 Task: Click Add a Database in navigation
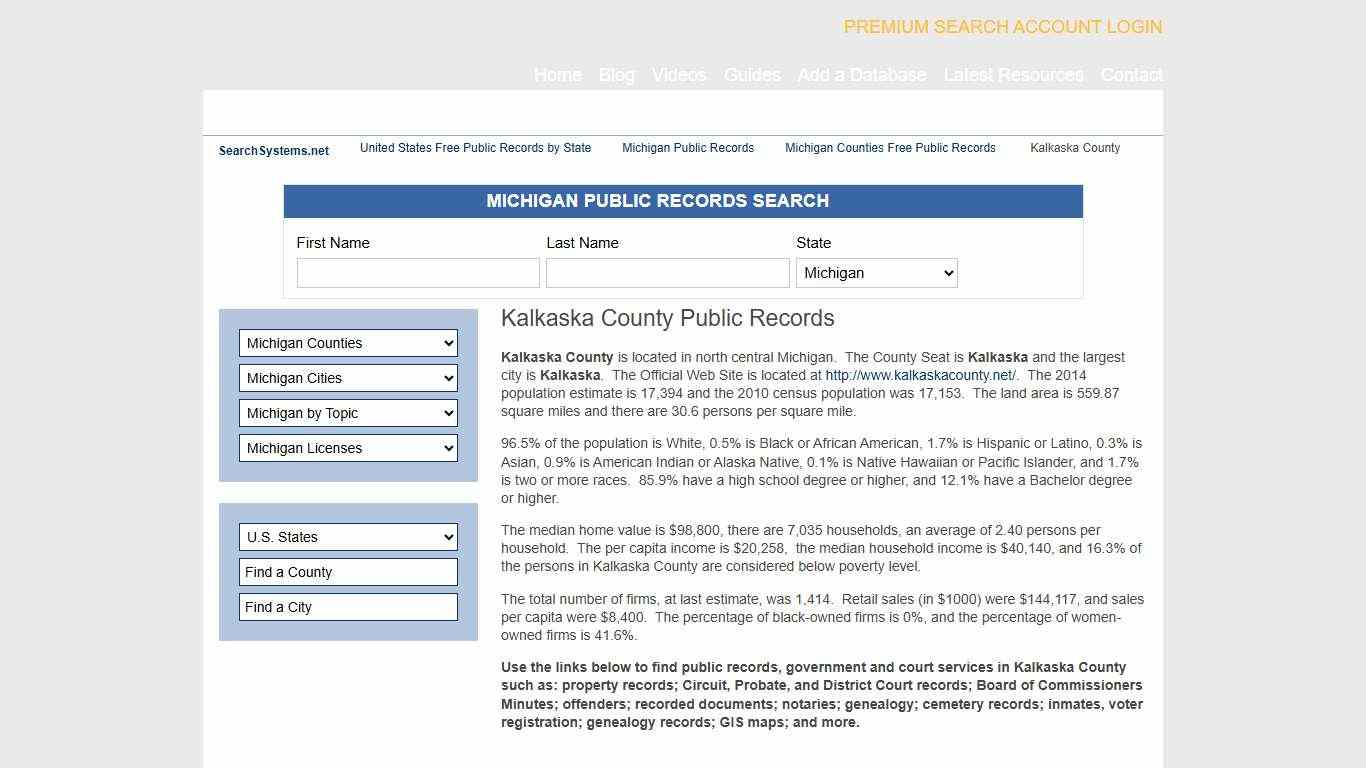862,75
